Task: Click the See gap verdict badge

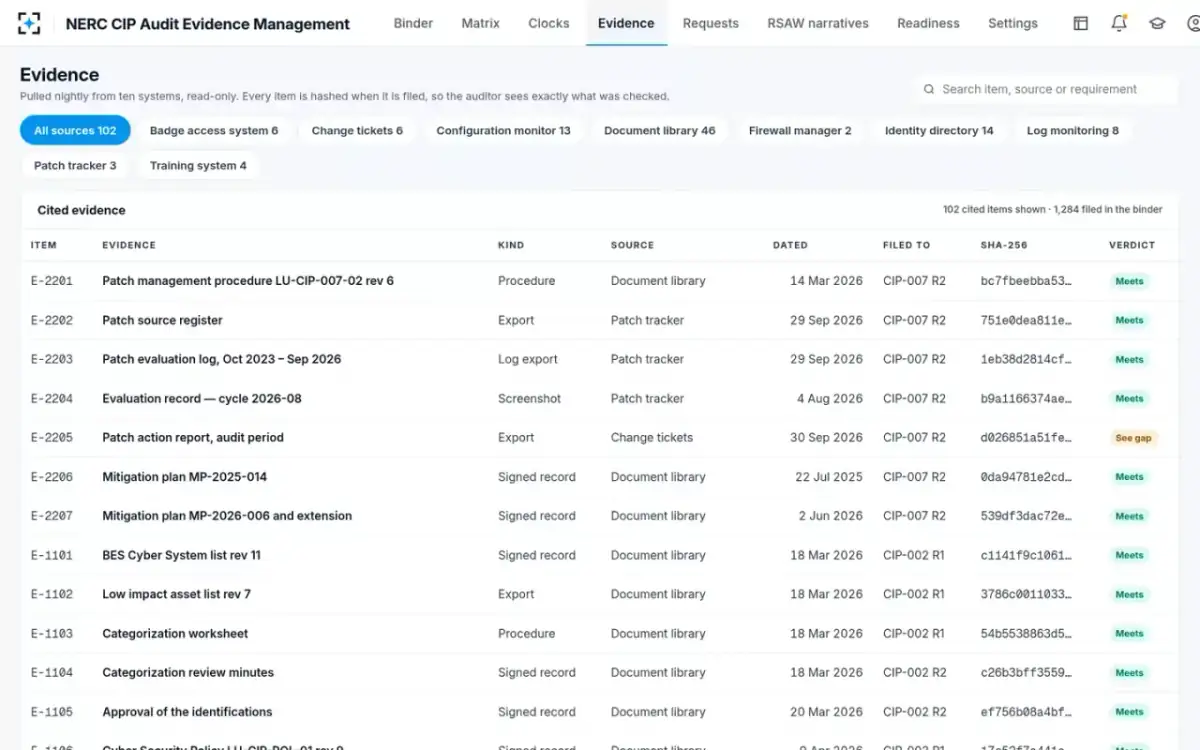Action: tap(1133, 438)
